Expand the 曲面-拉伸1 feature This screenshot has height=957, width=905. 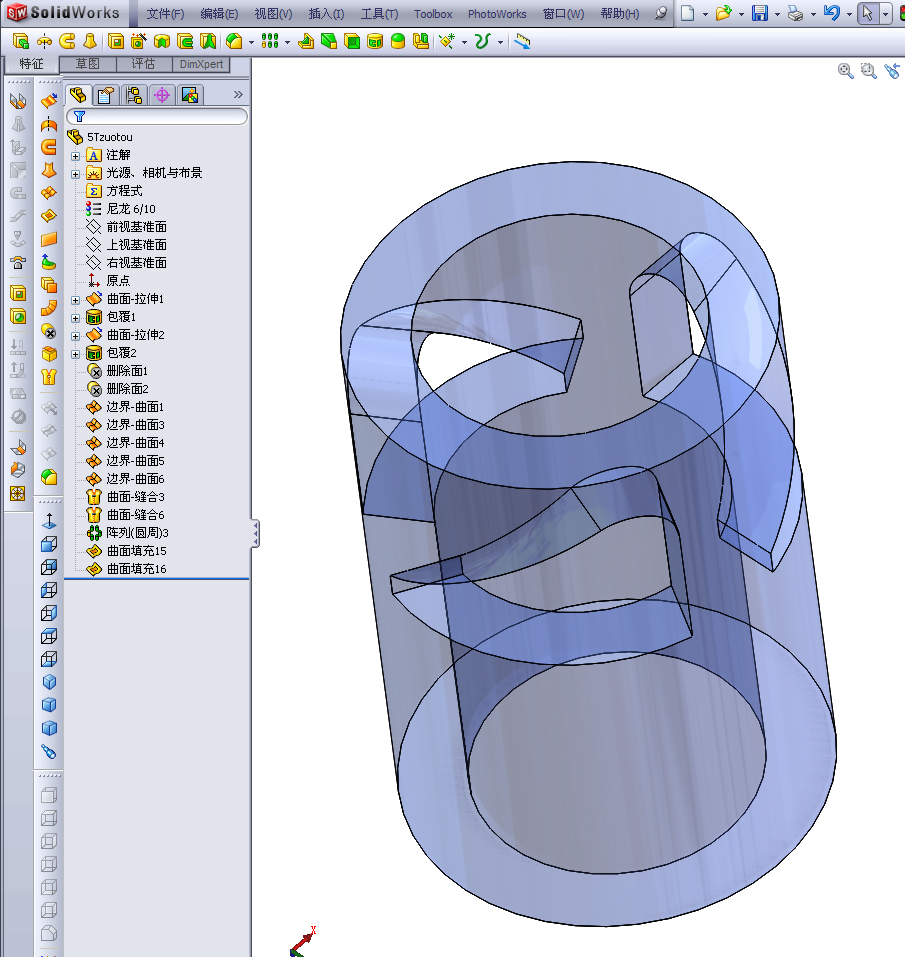pos(76,300)
